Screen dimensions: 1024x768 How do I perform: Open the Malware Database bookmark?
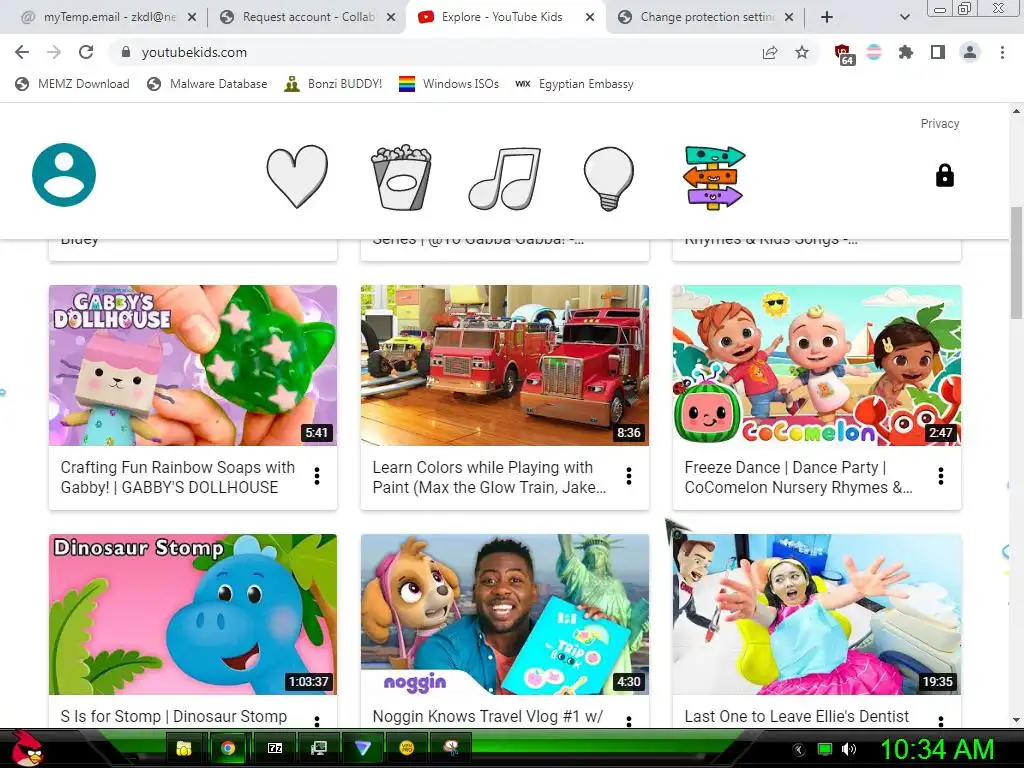tap(207, 84)
